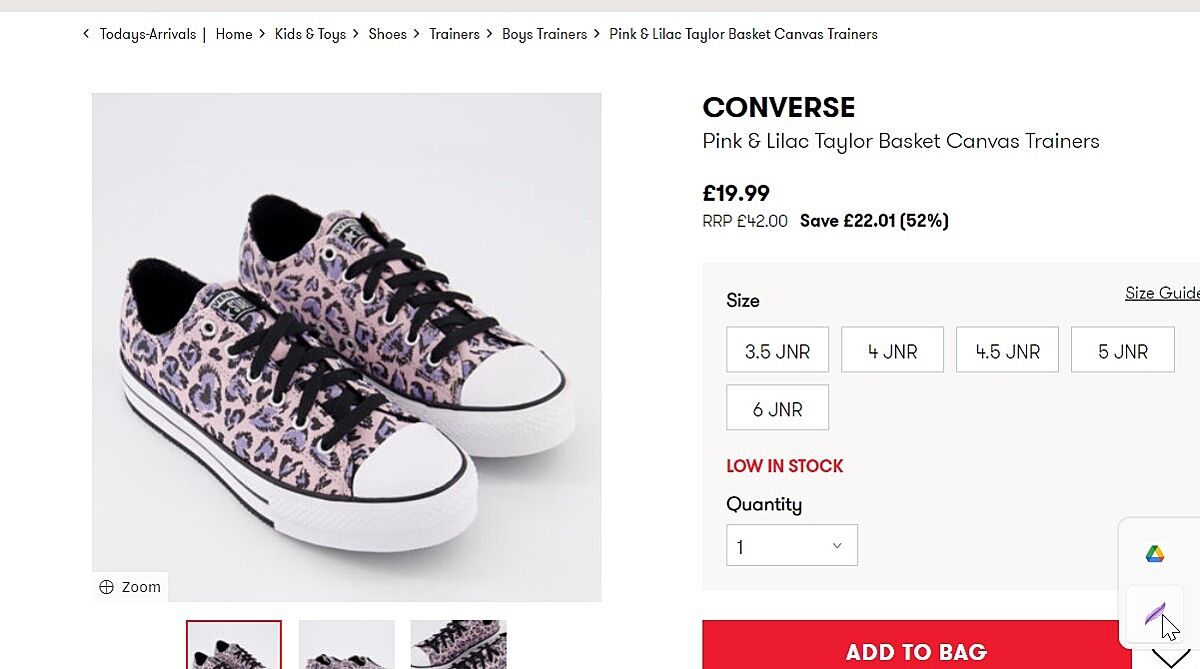The height and width of the screenshot is (669, 1200).
Task: Click the purple feather extension icon
Action: coord(1154,612)
